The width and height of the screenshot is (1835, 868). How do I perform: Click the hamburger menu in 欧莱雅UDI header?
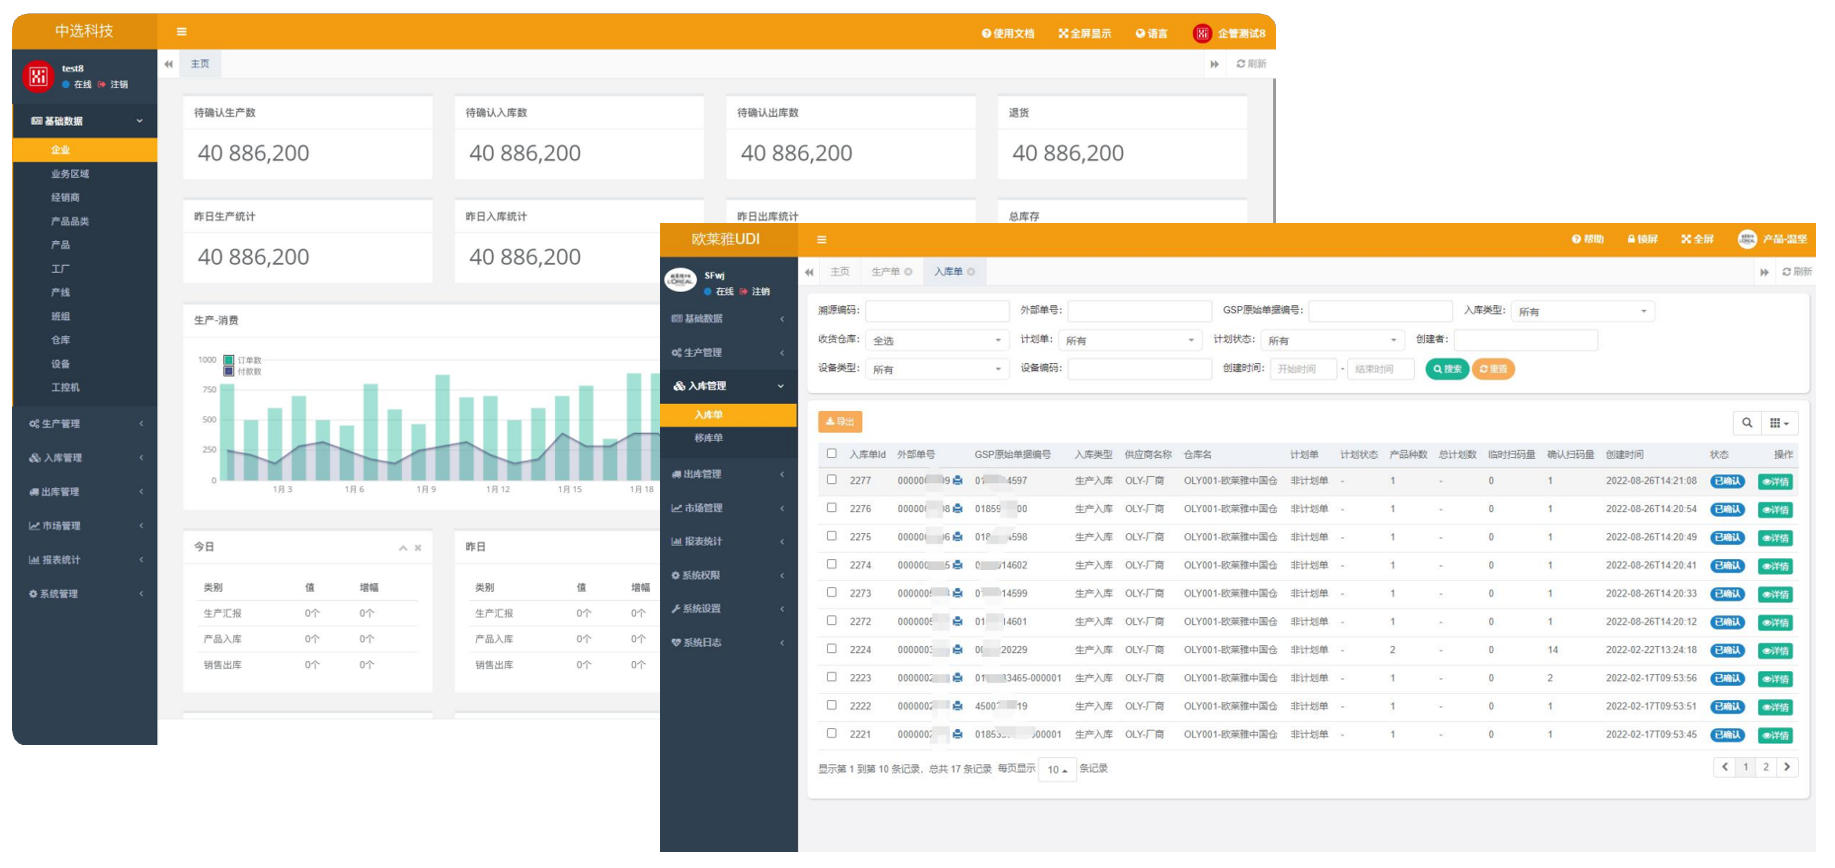(821, 240)
